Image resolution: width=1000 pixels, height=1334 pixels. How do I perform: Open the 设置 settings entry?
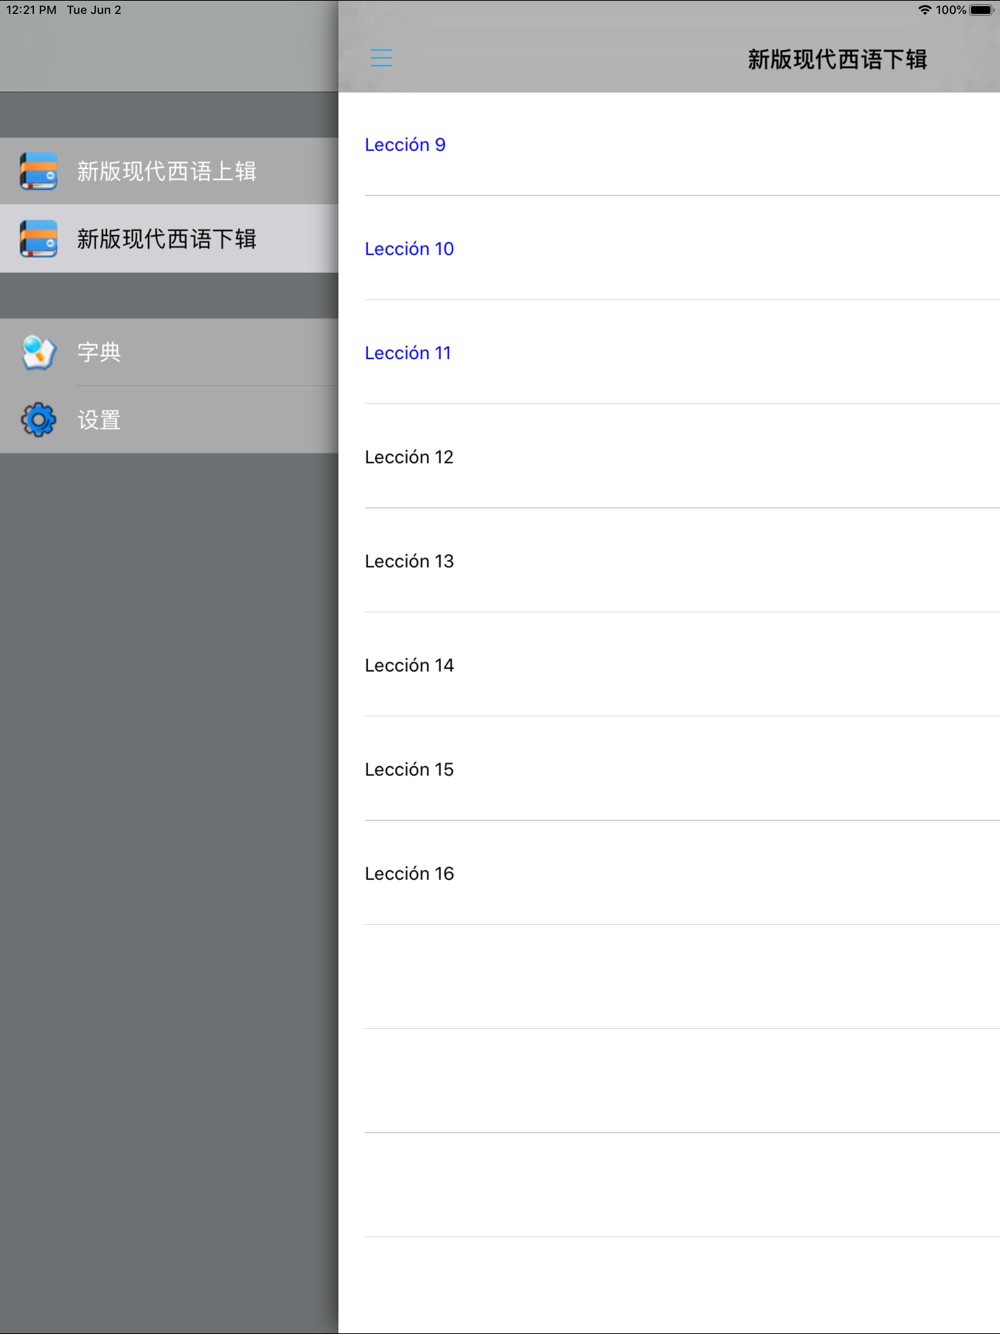click(x=169, y=420)
